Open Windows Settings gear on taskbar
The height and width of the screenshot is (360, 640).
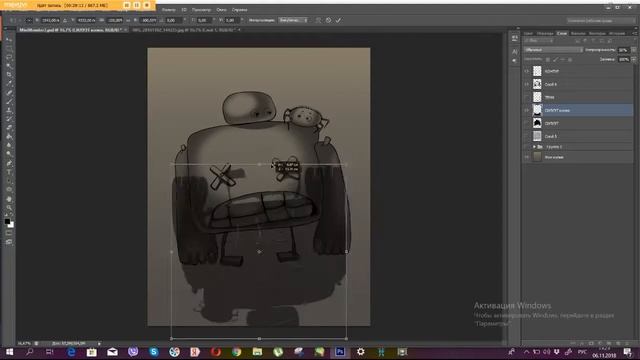coord(360,352)
